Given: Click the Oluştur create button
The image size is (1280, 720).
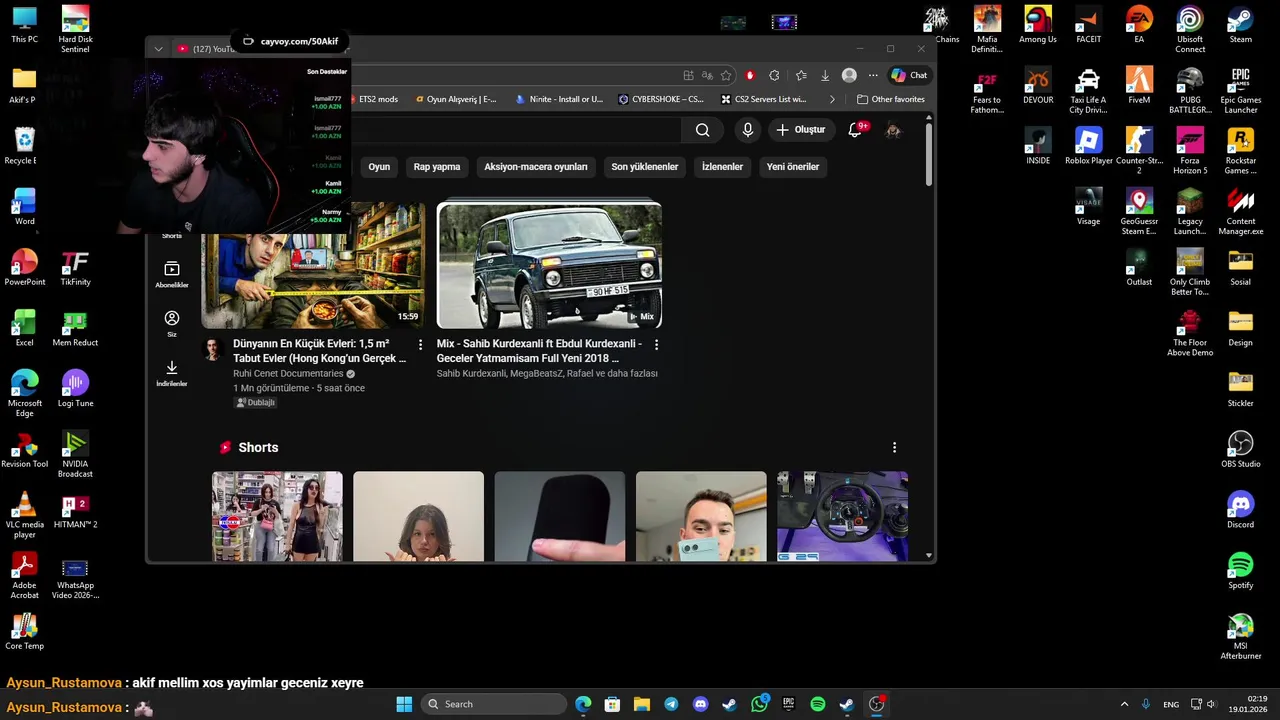Looking at the screenshot, I should pyautogui.click(x=800, y=130).
